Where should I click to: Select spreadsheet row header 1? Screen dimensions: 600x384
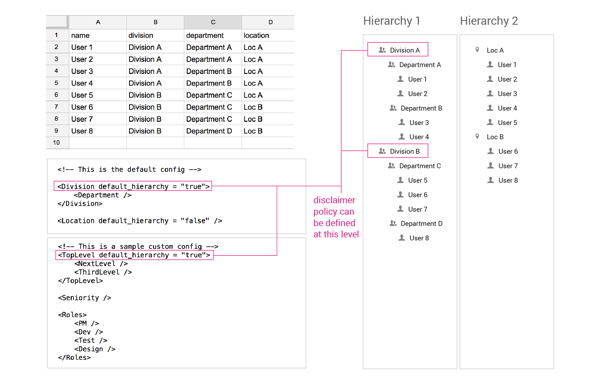(x=57, y=35)
